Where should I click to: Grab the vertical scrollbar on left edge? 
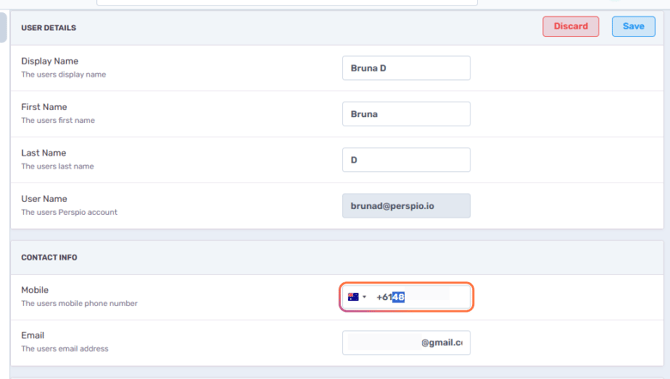pos(3,27)
